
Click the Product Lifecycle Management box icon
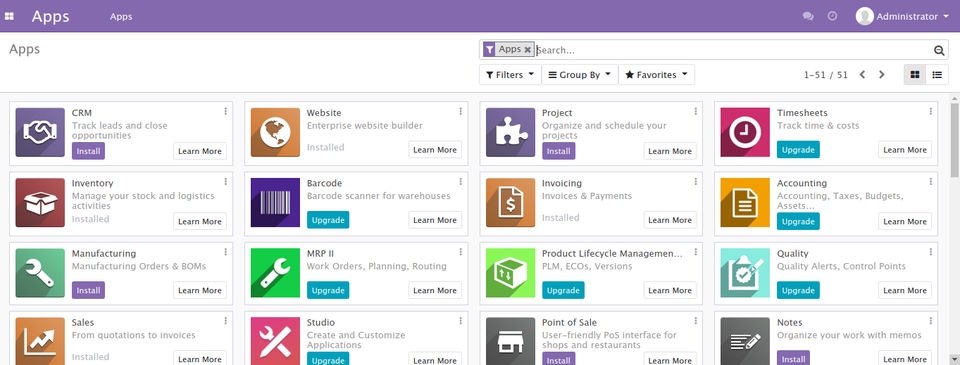tap(510, 273)
